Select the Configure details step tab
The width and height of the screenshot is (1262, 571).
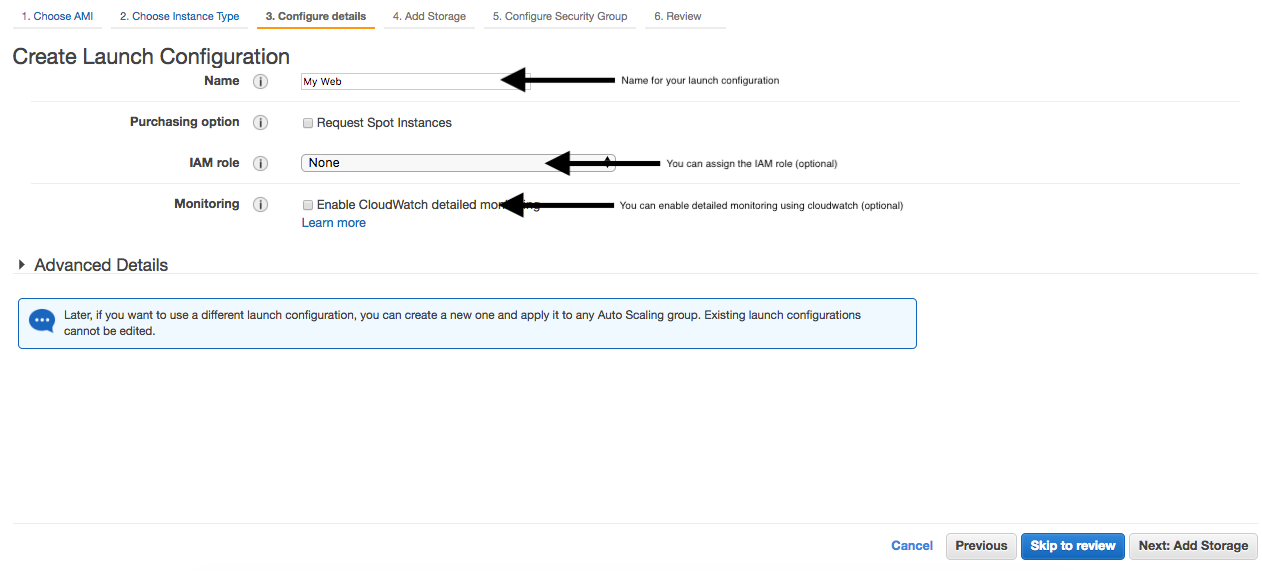coord(315,17)
